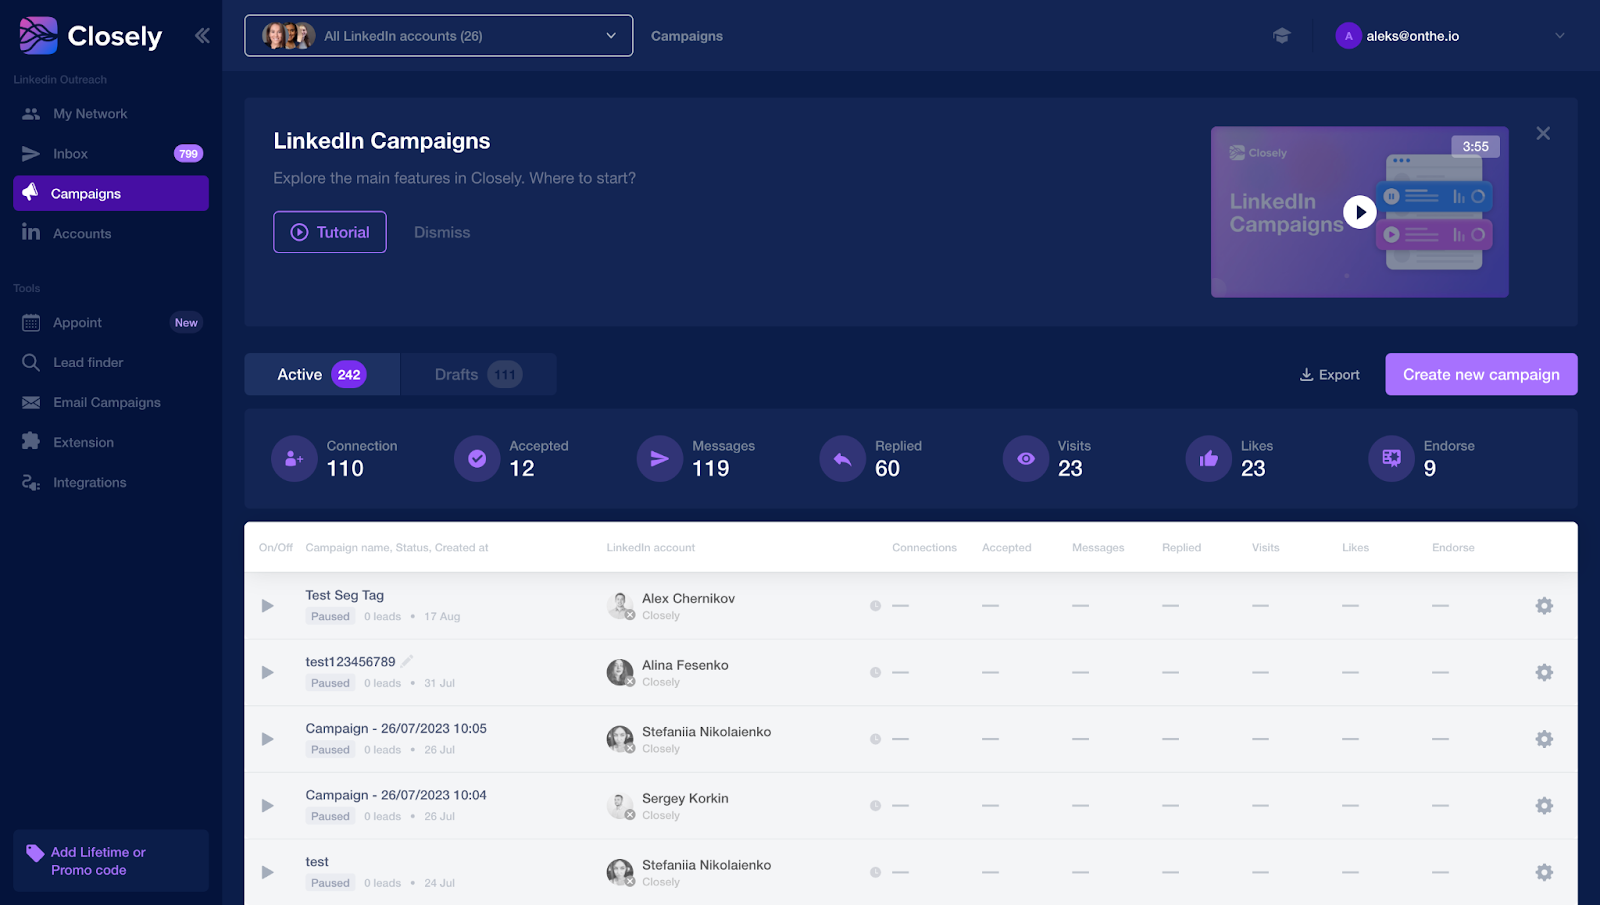The height and width of the screenshot is (905, 1600).
Task: Click the Endorse stat icon
Action: 1392,459
